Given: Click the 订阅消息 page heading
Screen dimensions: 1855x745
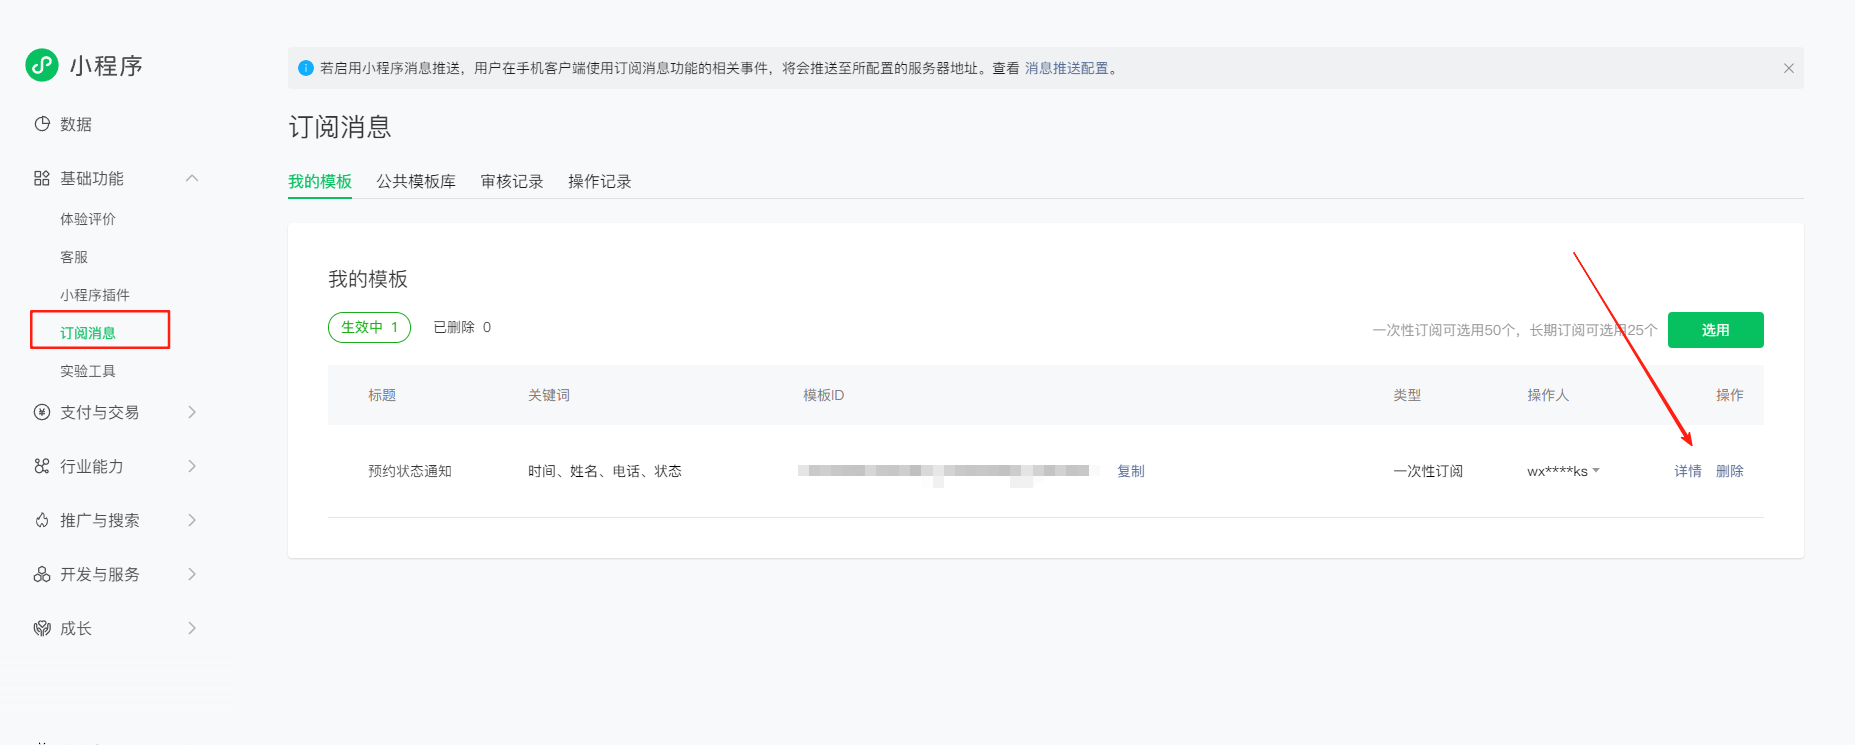Looking at the screenshot, I should 340,127.
